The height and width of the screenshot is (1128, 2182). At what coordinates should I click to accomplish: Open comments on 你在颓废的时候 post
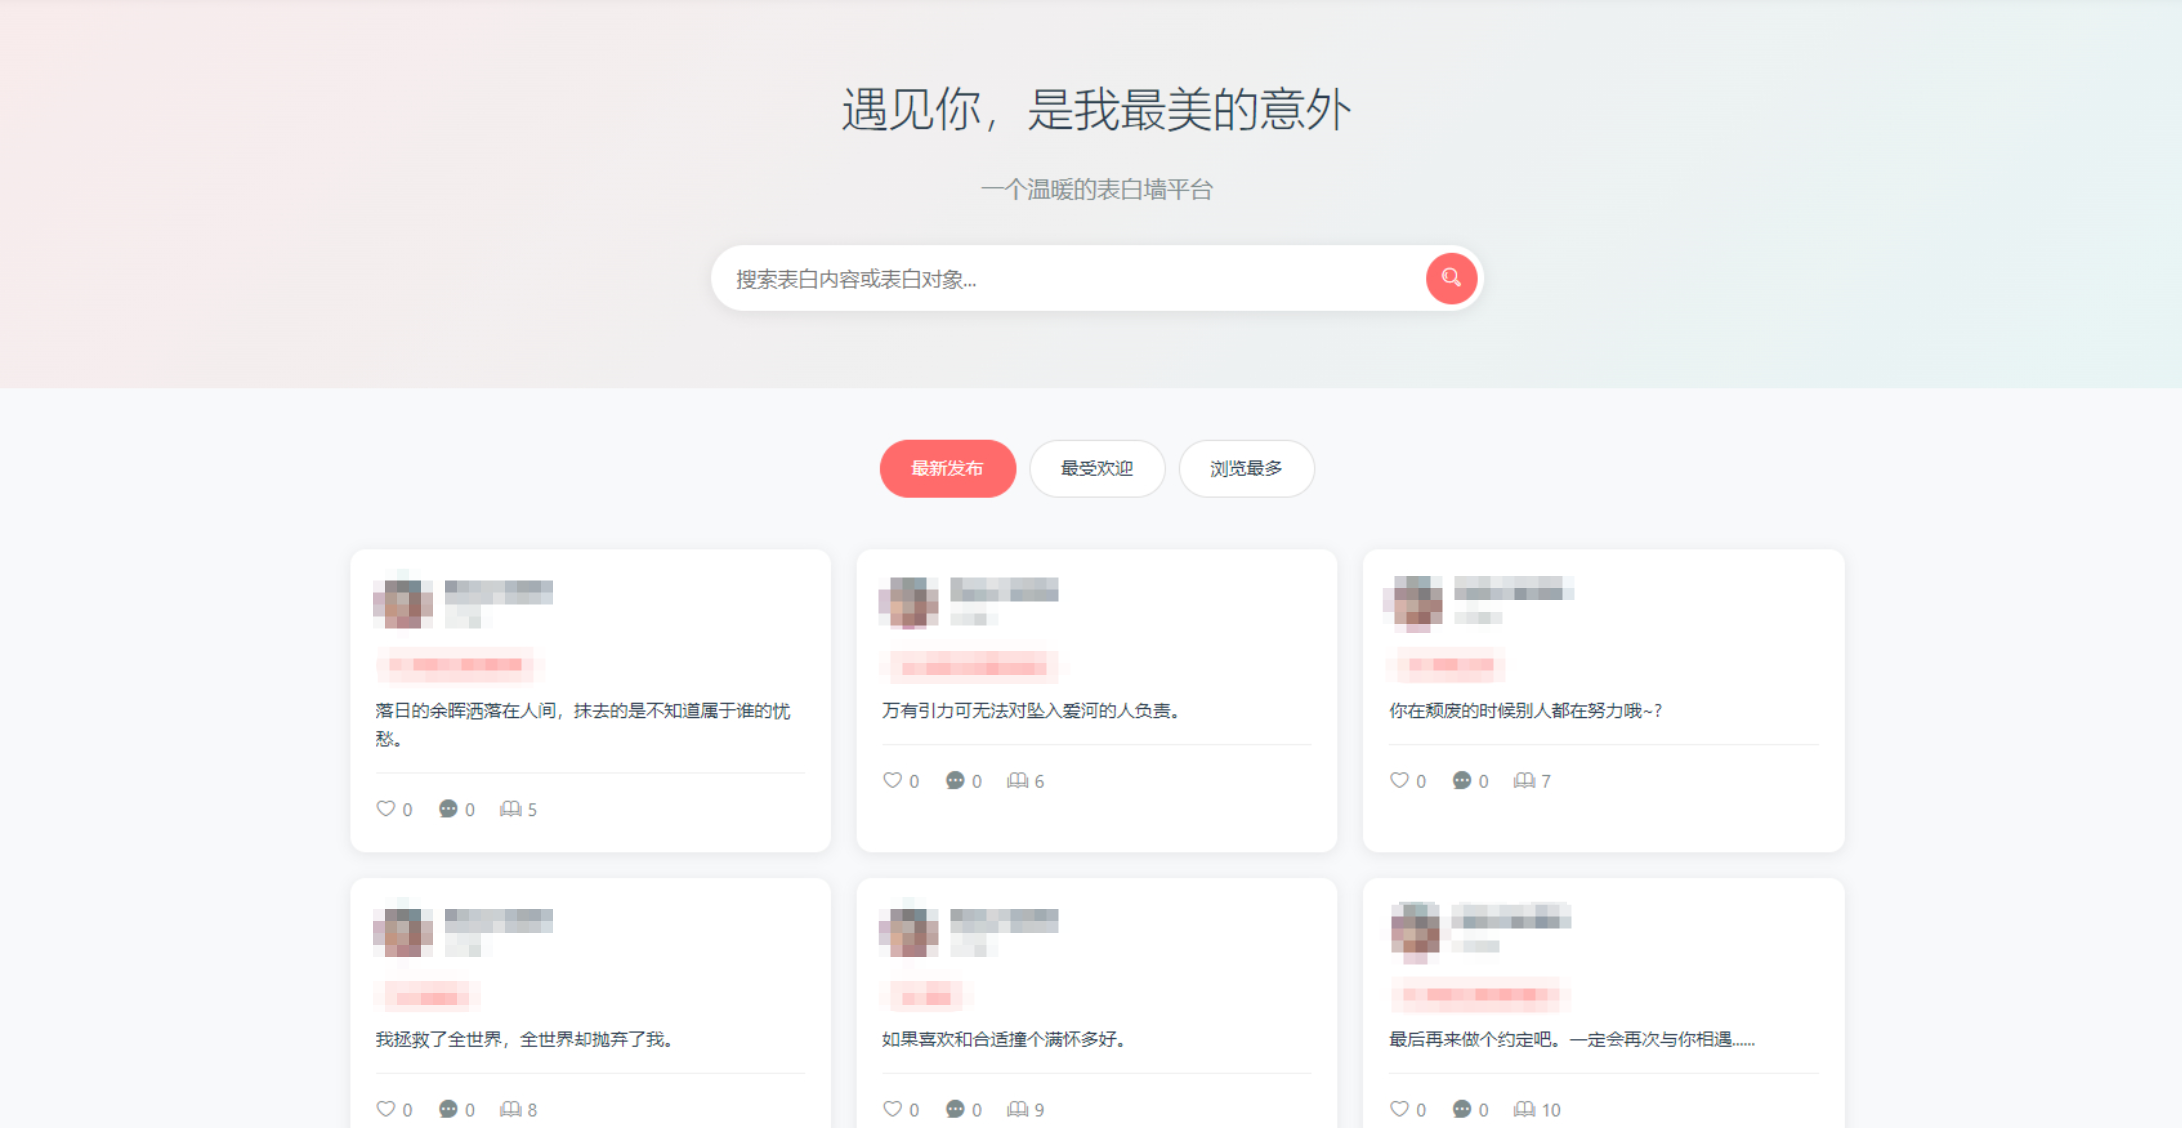[1461, 780]
